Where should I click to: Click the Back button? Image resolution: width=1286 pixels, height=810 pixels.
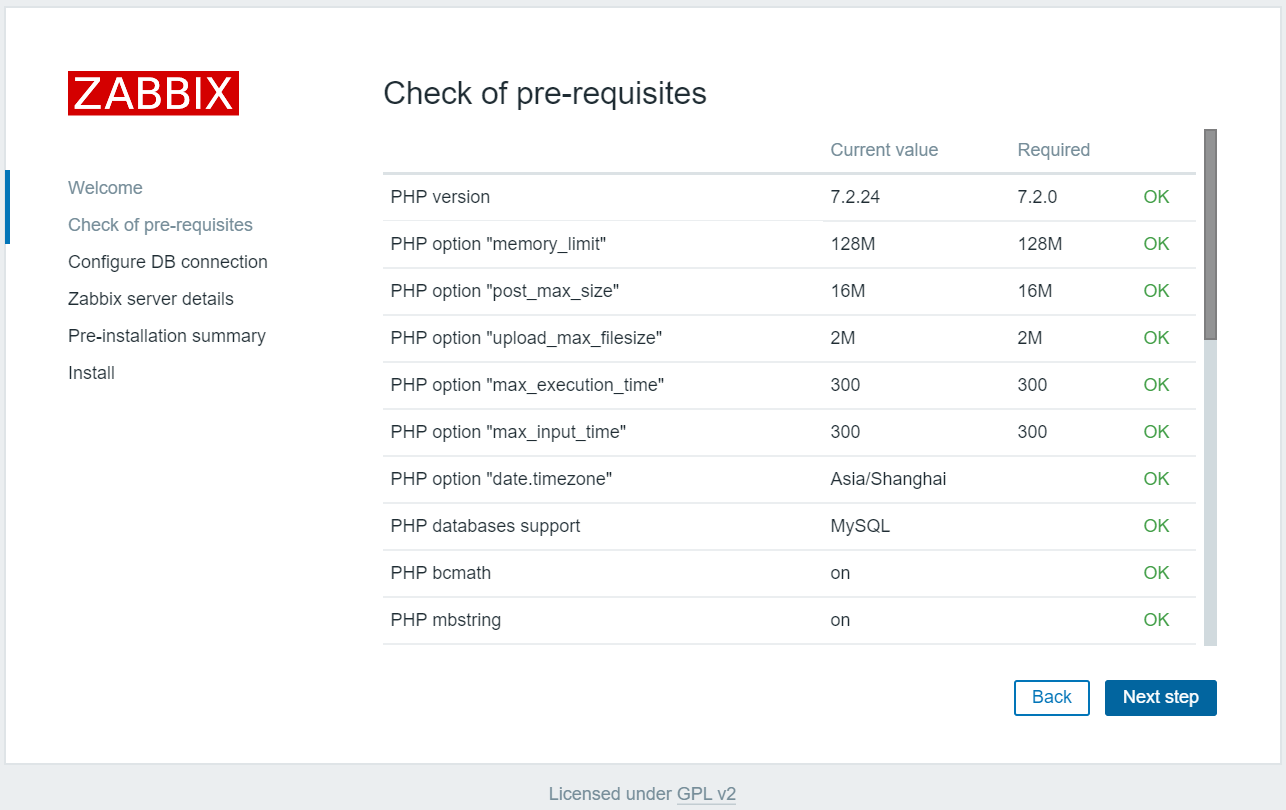[x=1051, y=697]
